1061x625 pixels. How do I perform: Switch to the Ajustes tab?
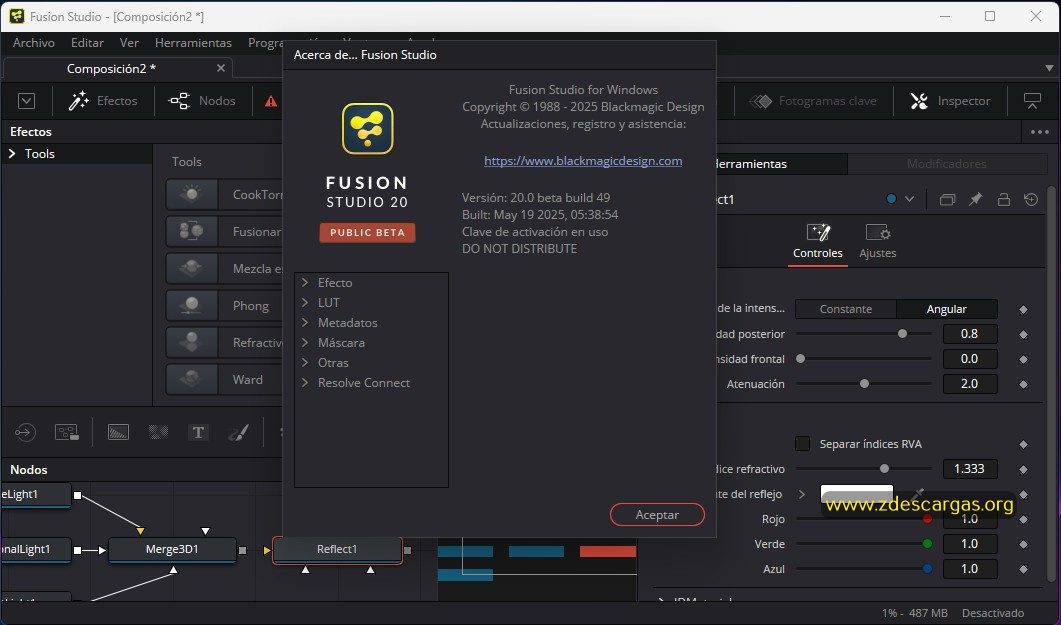coord(878,241)
